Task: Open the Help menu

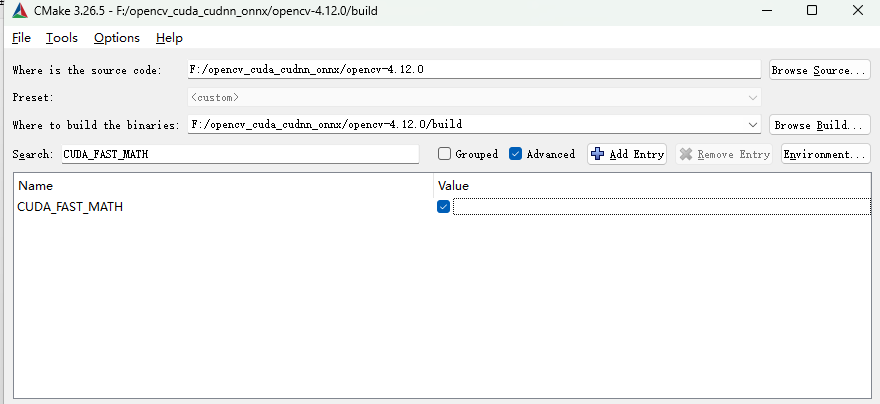Action: pos(169,38)
